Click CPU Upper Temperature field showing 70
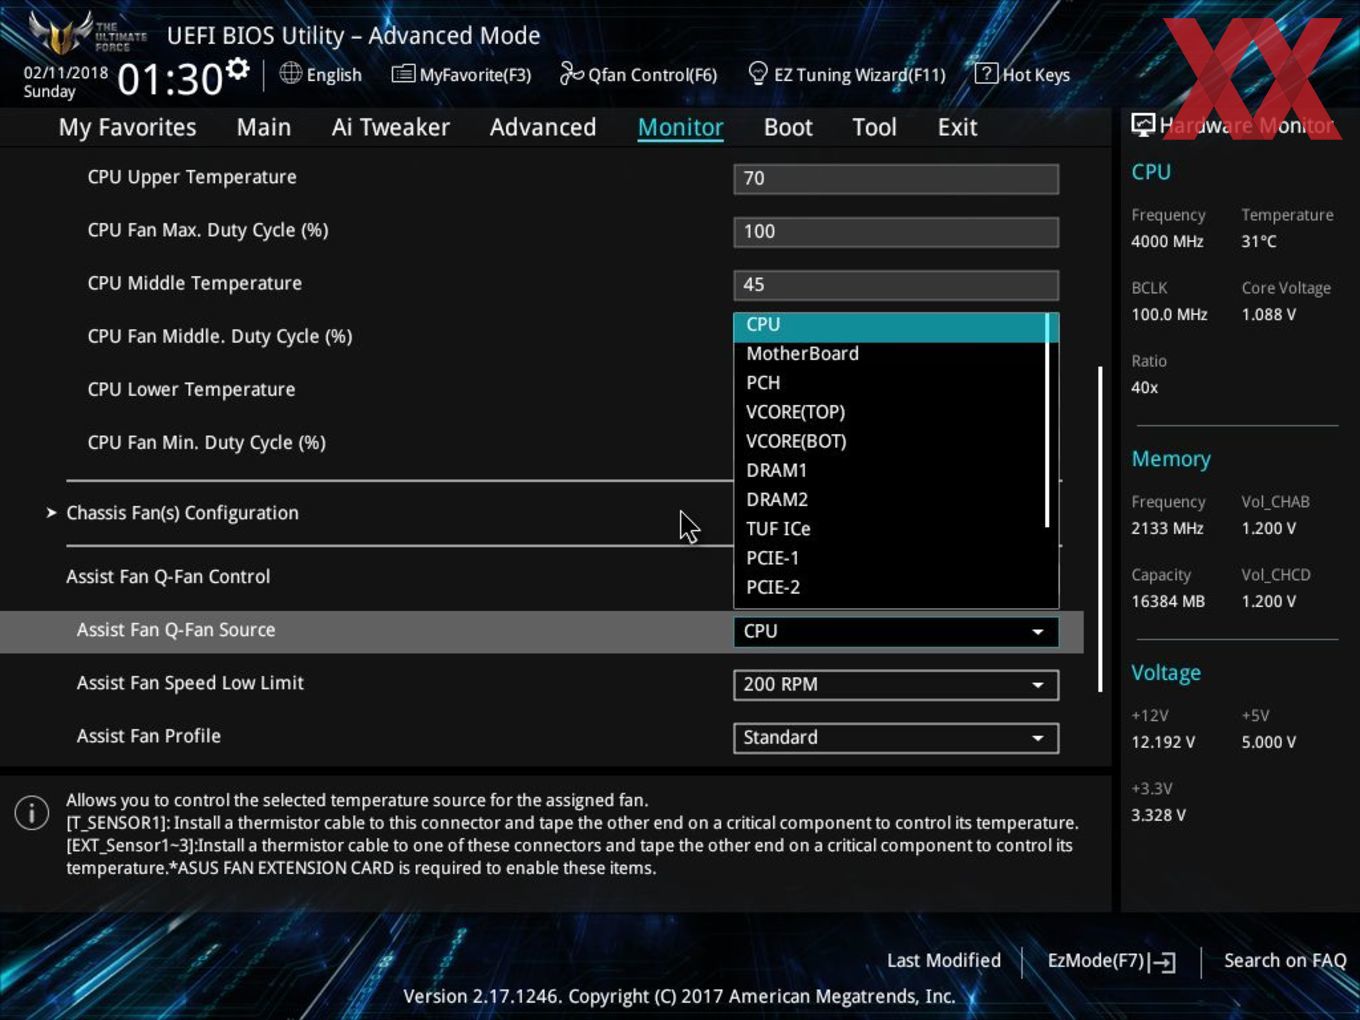The height and width of the screenshot is (1020, 1360). point(896,178)
